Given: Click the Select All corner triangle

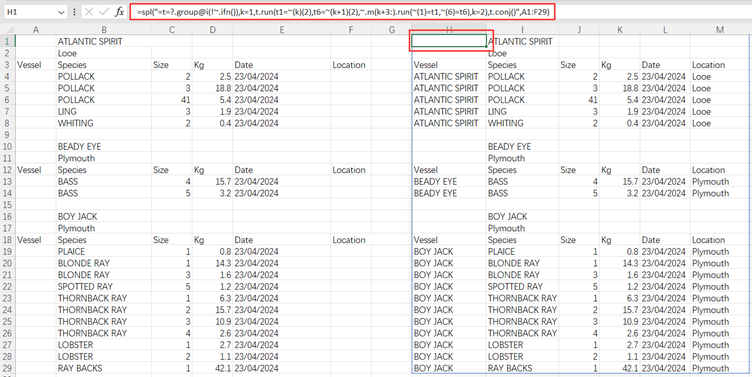Looking at the screenshot, I should (x=8, y=30).
